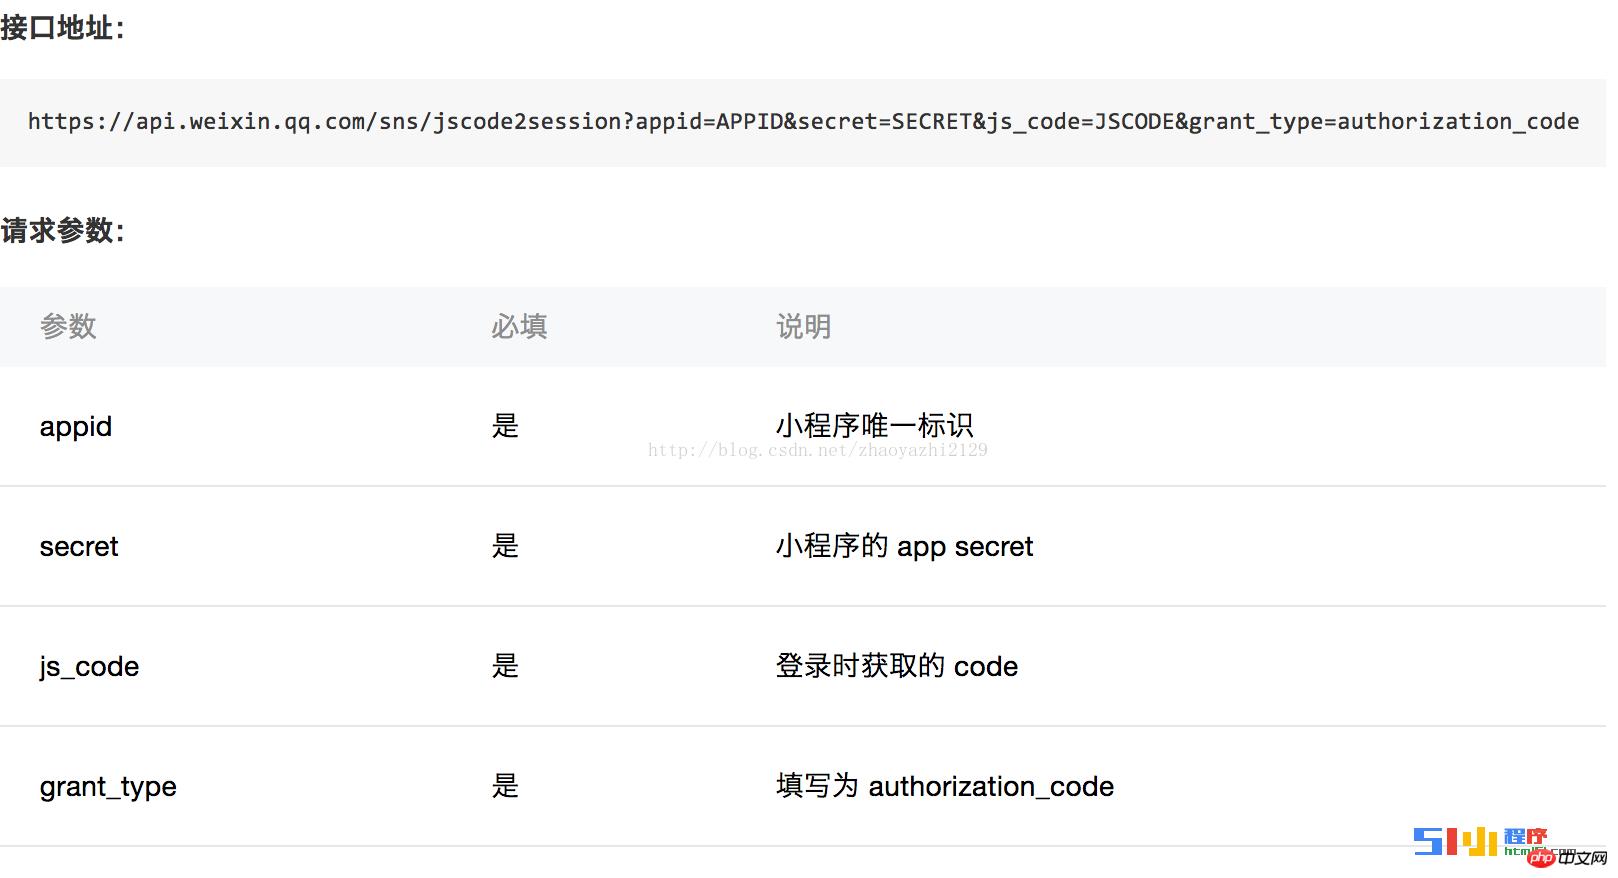Click the 是 value in the js_code row
The image size is (1618, 878).
coord(506,667)
